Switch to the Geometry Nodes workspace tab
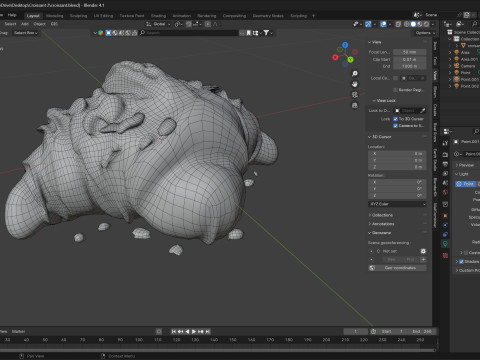 click(x=268, y=16)
